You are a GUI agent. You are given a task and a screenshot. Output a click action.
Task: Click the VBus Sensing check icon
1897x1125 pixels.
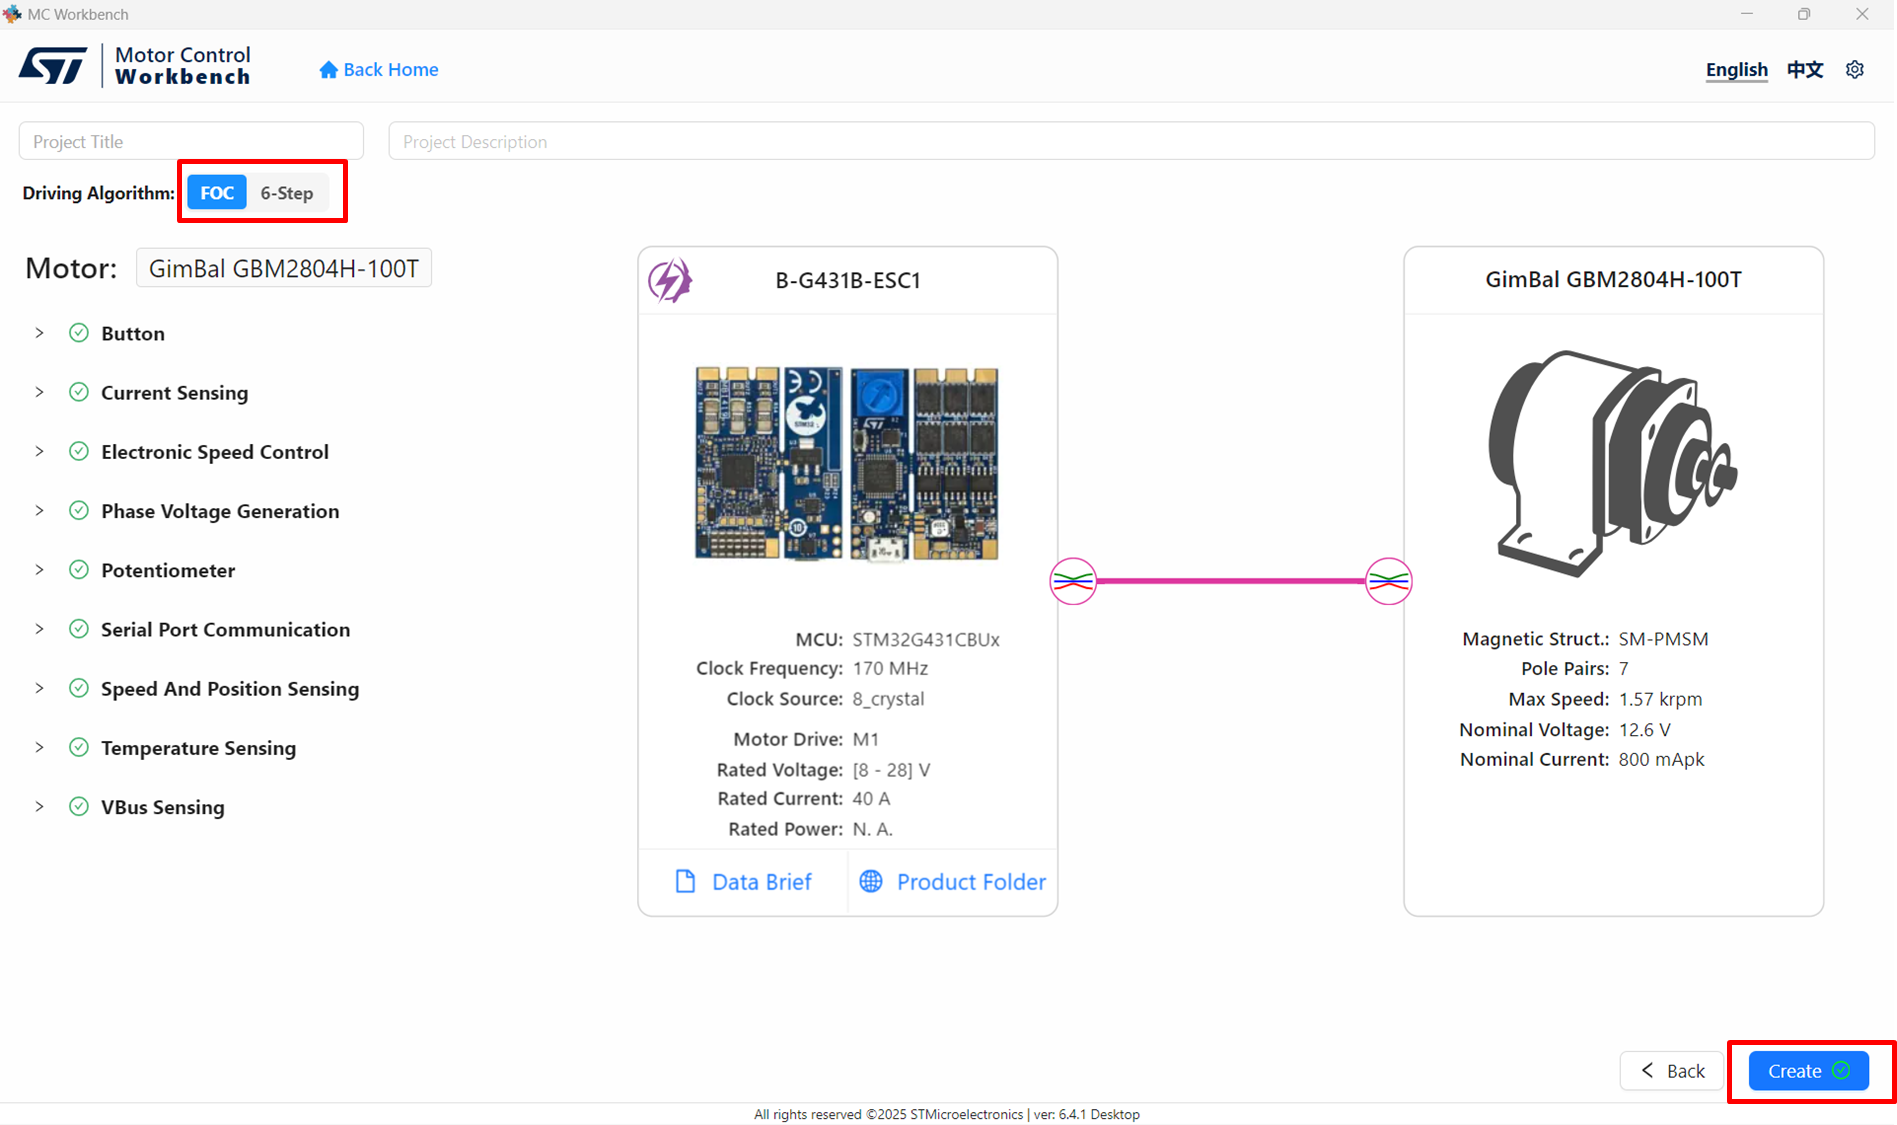[79, 807]
